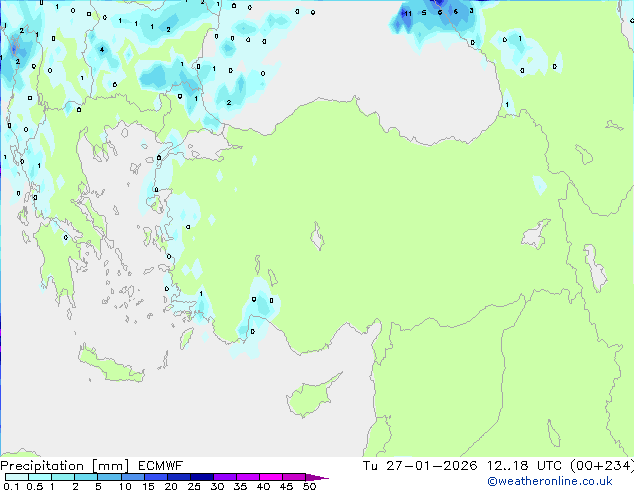Image resolution: width=634 pixels, height=490 pixels.
Task: Click the forecast date 'Tu 27-01-2026'
Action: click(420, 466)
